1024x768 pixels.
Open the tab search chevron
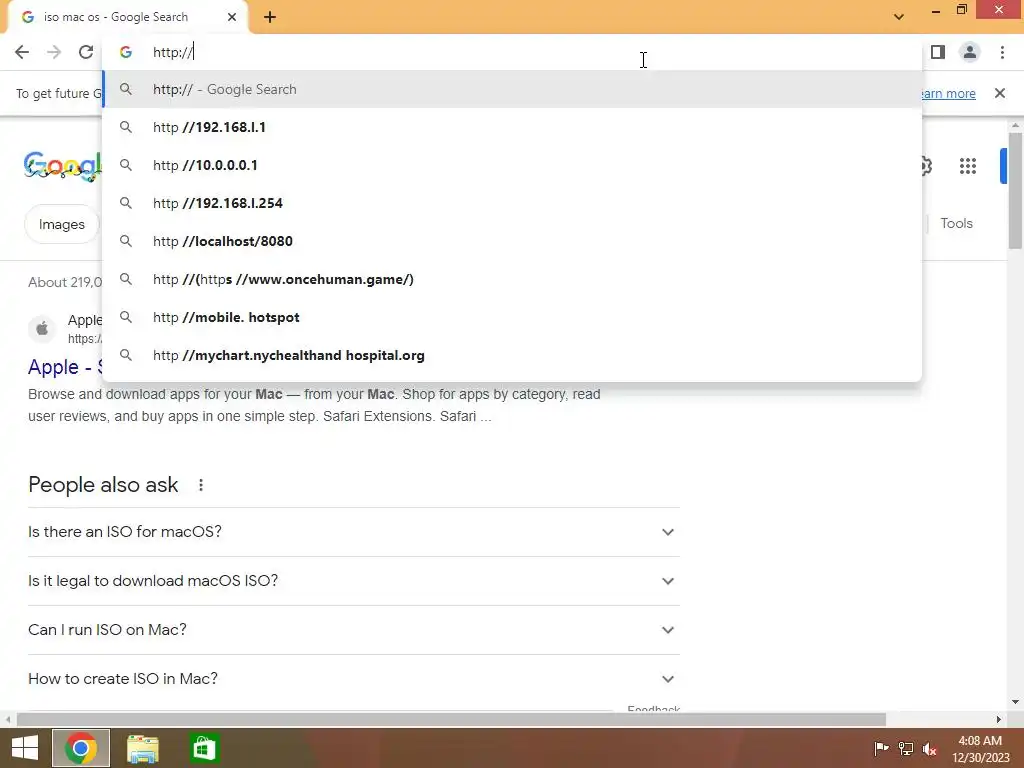(899, 17)
